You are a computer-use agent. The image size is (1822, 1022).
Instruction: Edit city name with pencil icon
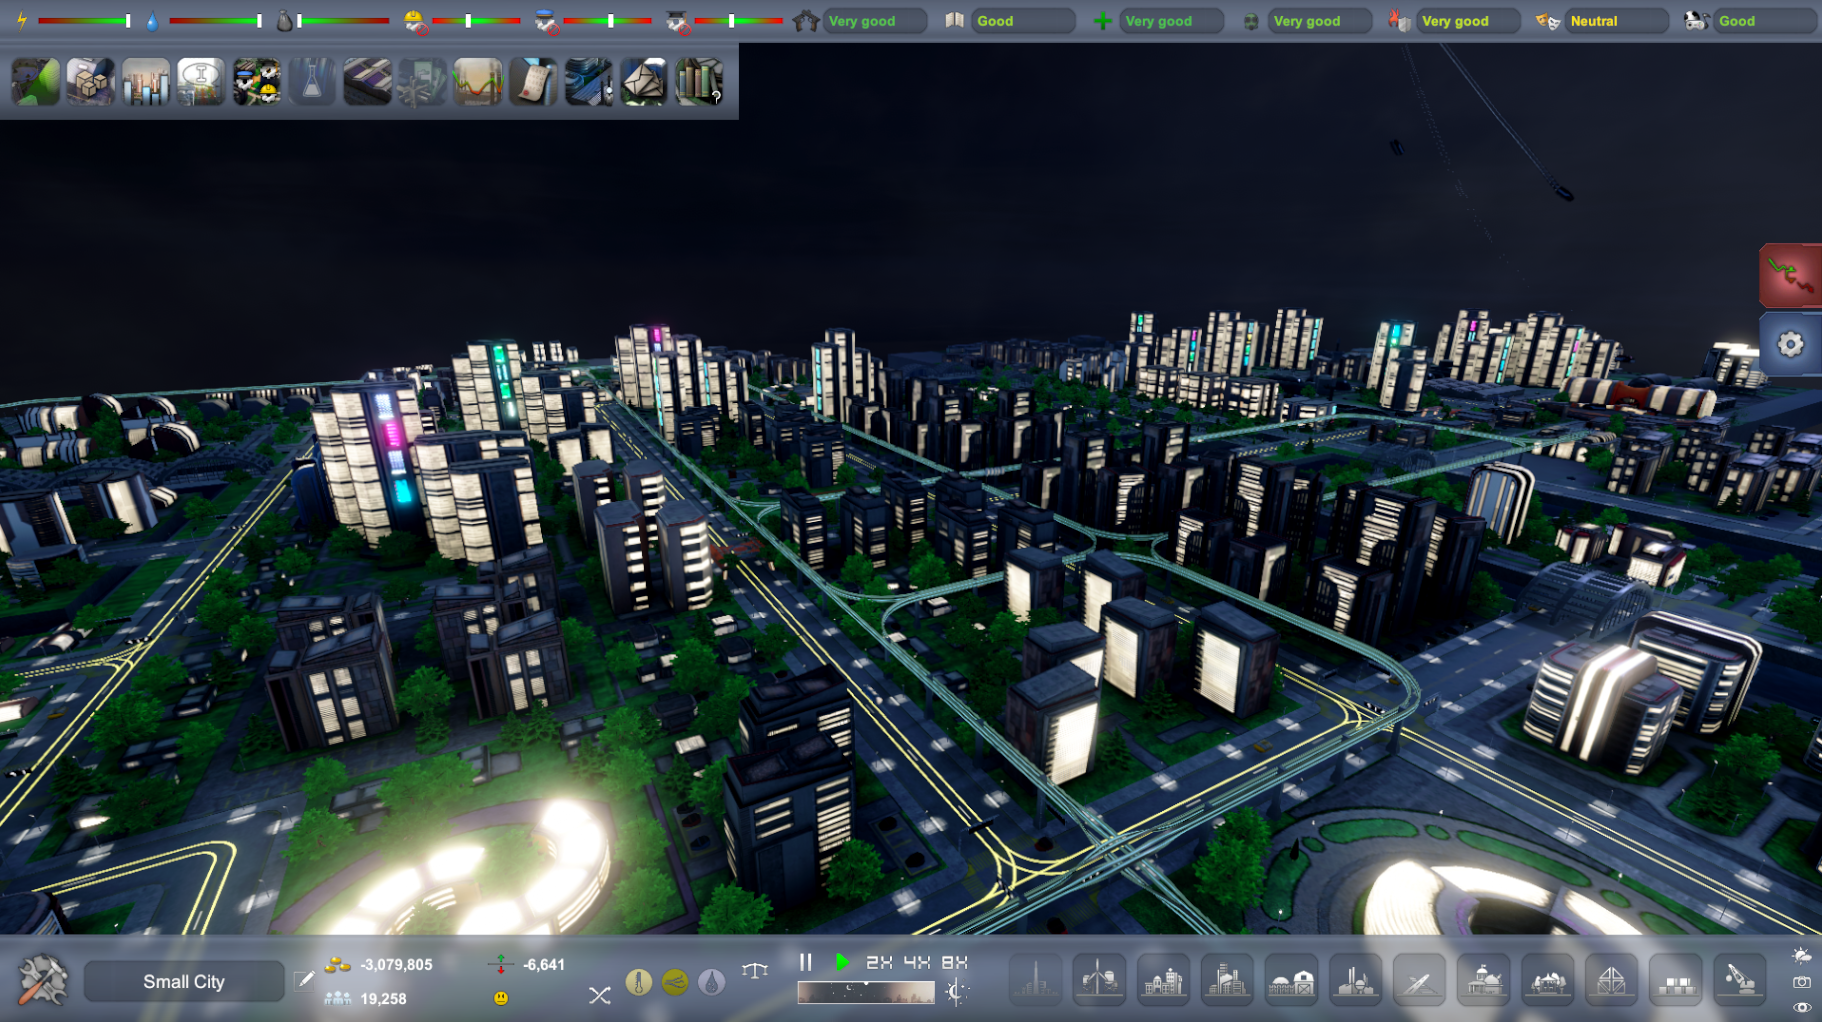pos(305,980)
